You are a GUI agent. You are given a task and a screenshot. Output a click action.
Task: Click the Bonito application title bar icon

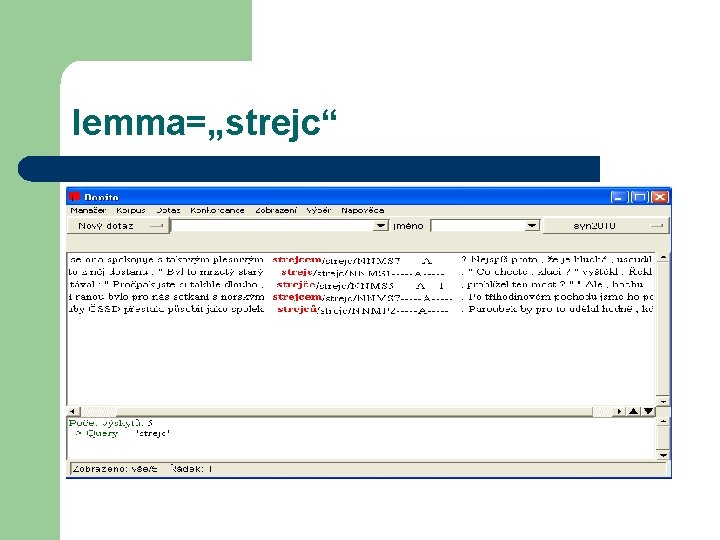(74, 197)
